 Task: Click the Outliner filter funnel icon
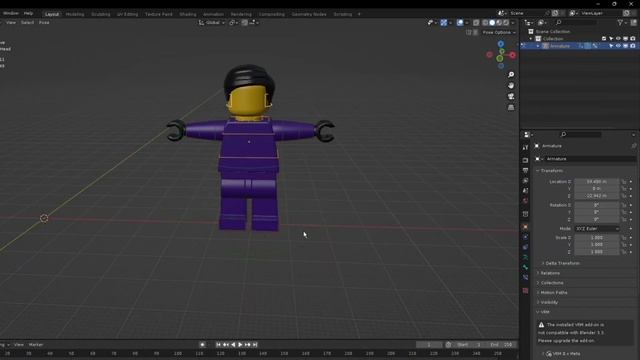click(x=620, y=22)
